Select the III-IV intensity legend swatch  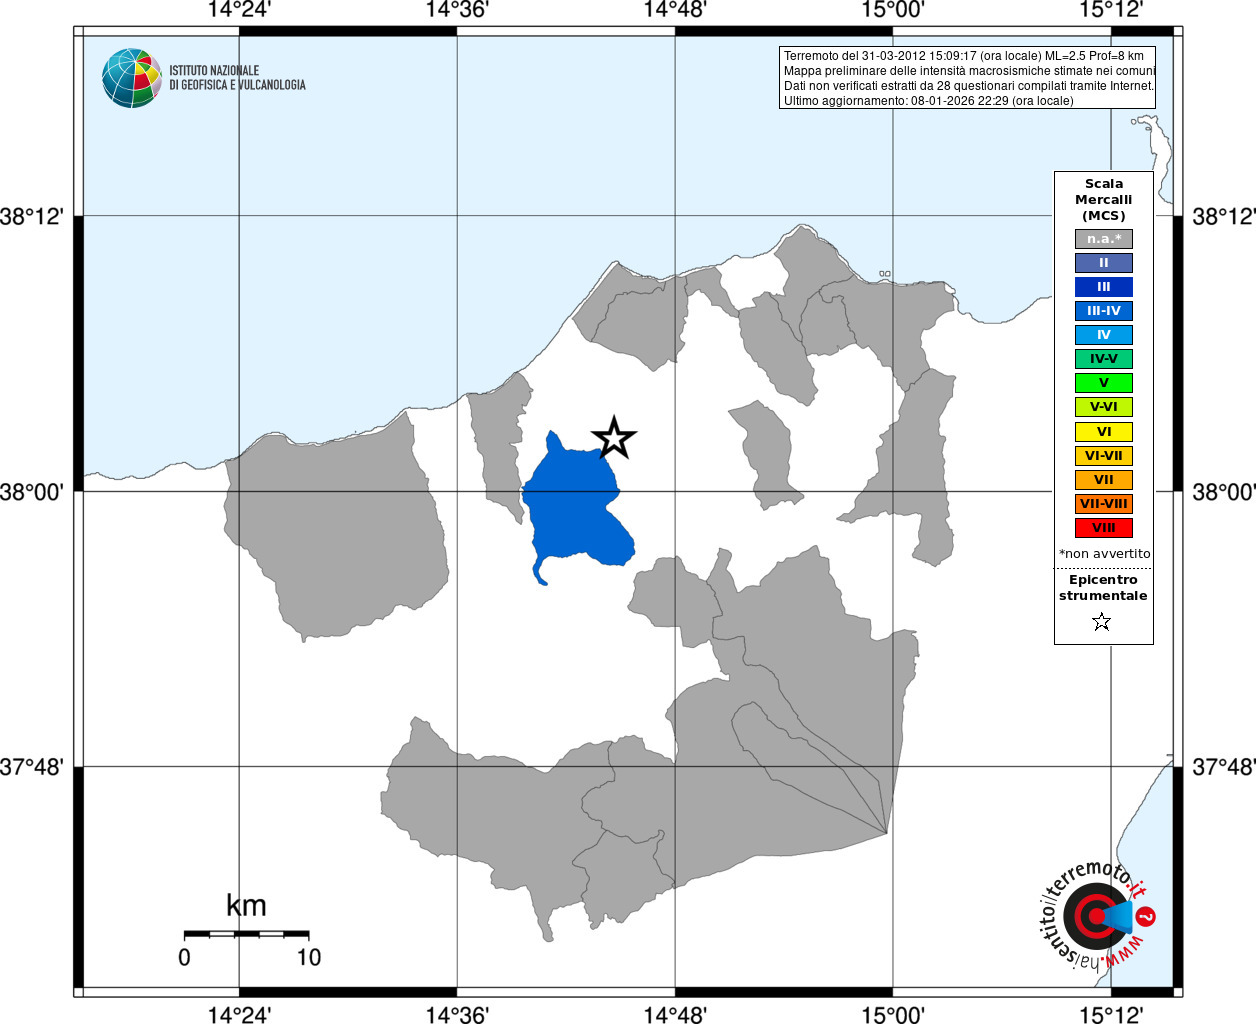tap(1104, 311)
